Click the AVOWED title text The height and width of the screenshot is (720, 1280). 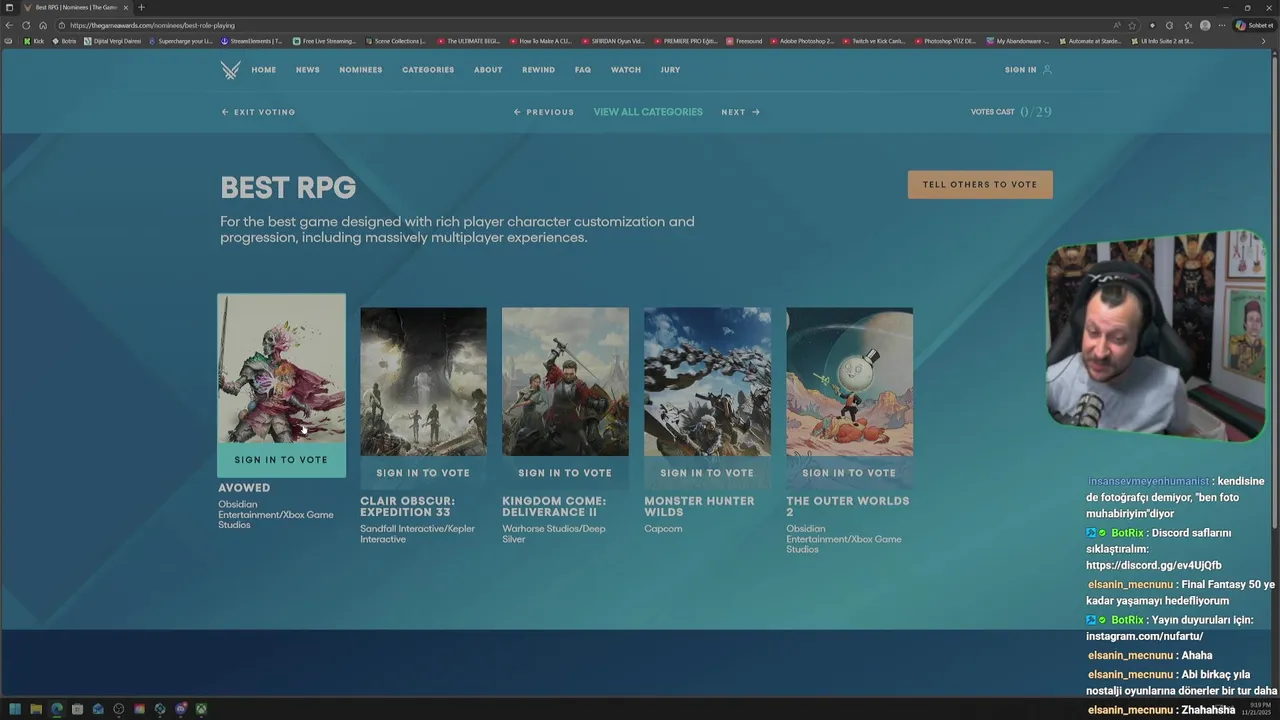[x=244, y=488]
